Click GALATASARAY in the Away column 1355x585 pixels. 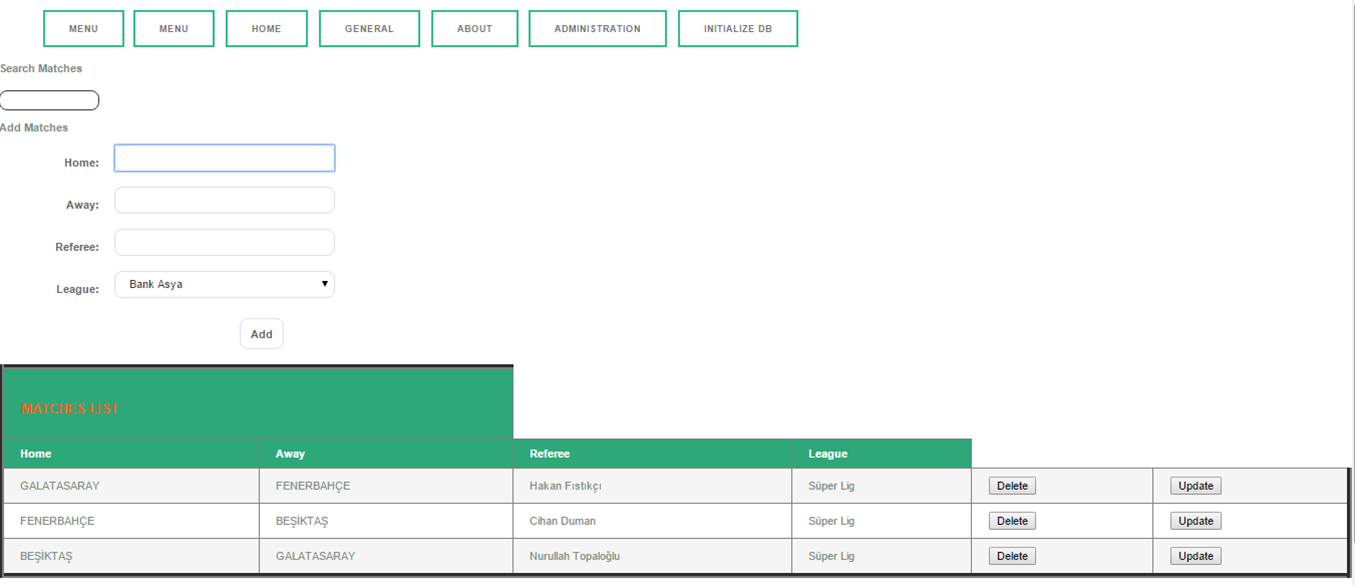pyautogui.click(x=315, y=556)
